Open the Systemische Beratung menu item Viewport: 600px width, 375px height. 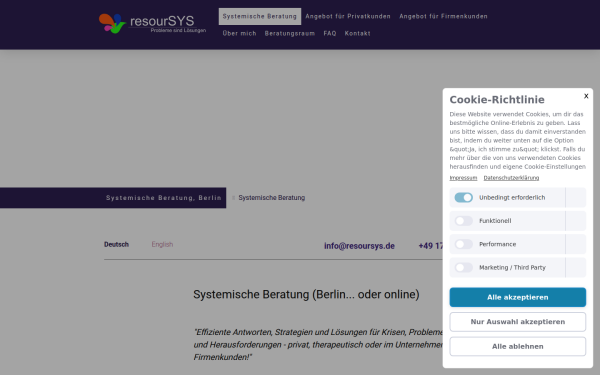pos(260,16)
